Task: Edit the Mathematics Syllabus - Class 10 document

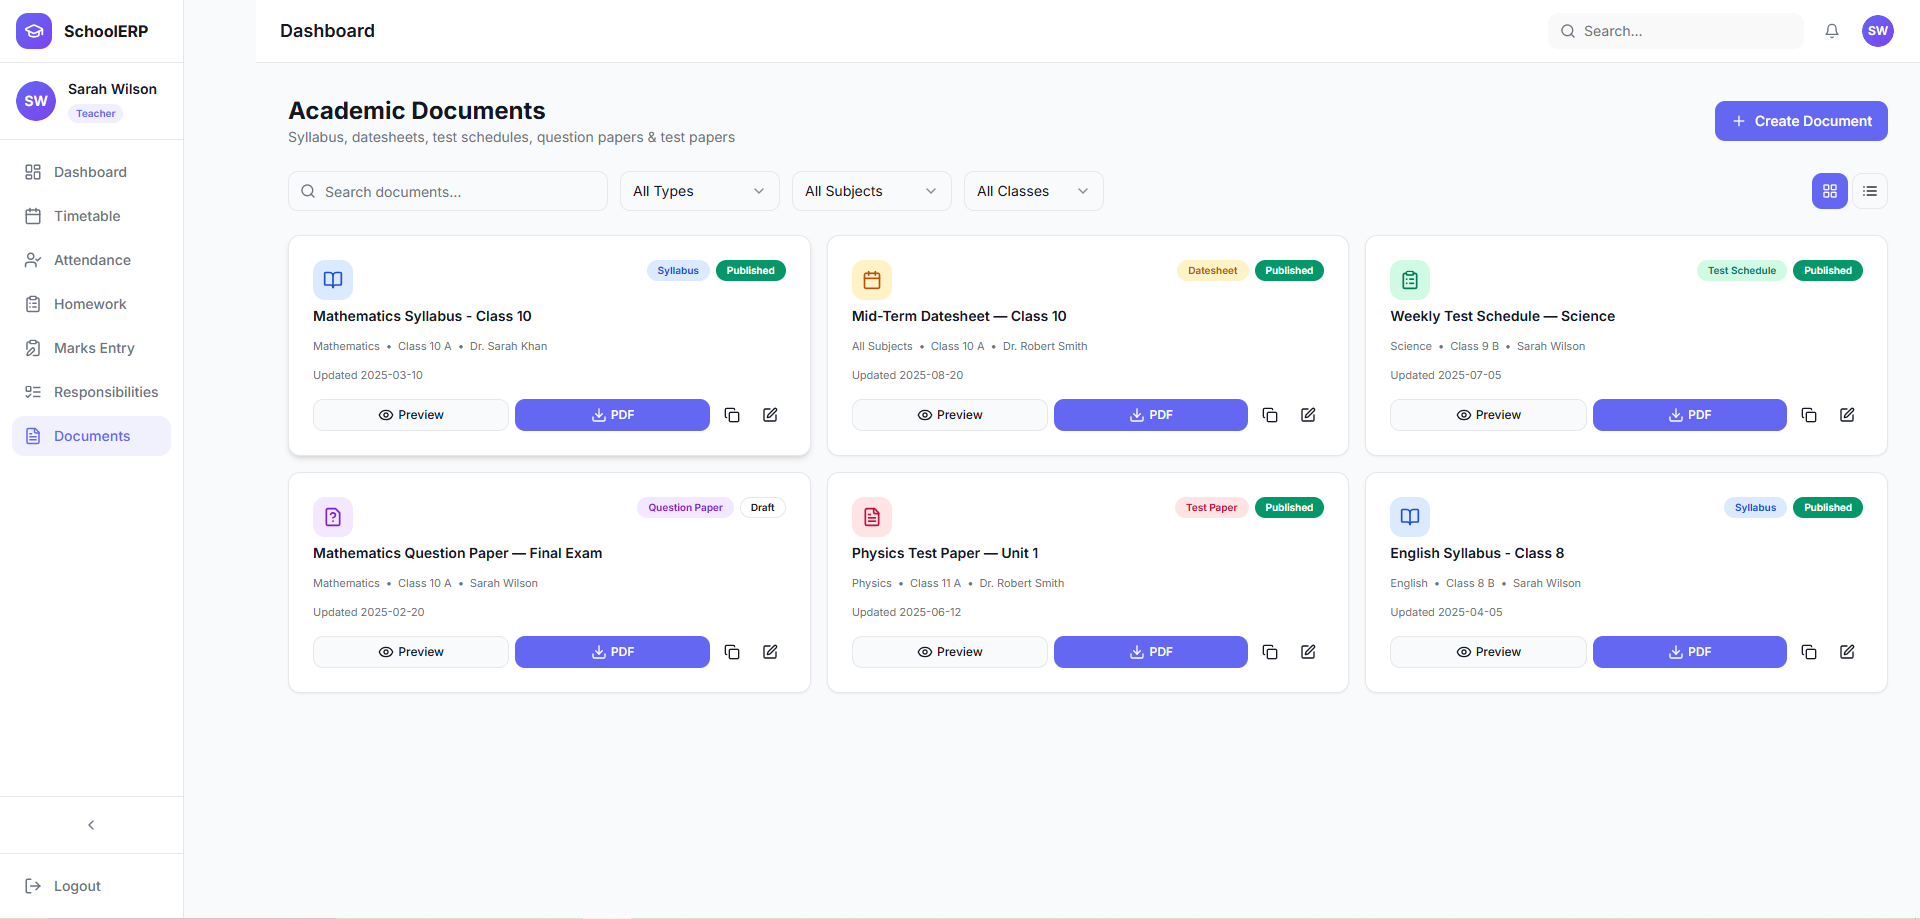Action: [x=770, y=415]
